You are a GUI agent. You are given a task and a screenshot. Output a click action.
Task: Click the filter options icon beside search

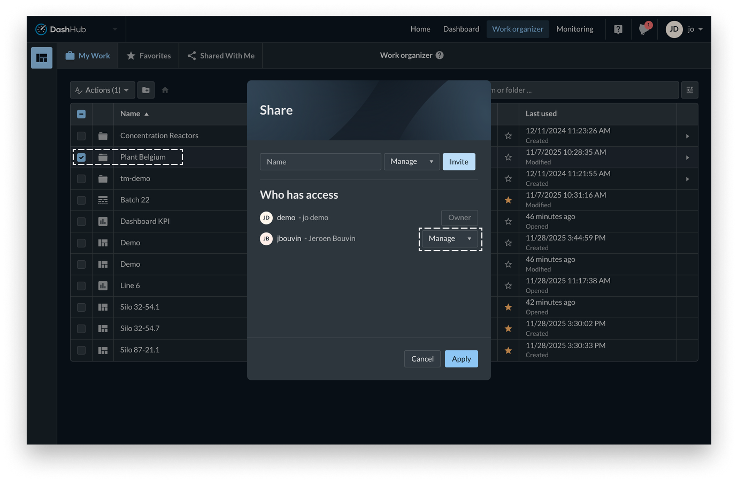pyautogui.click(x=689, y=90)
